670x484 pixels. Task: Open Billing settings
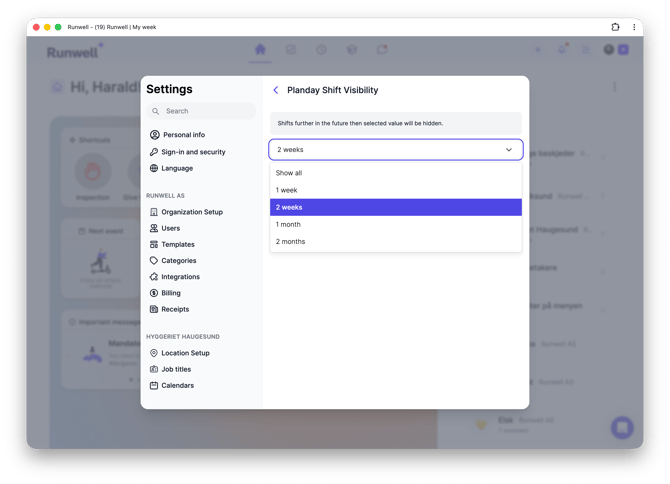point(165,293)
